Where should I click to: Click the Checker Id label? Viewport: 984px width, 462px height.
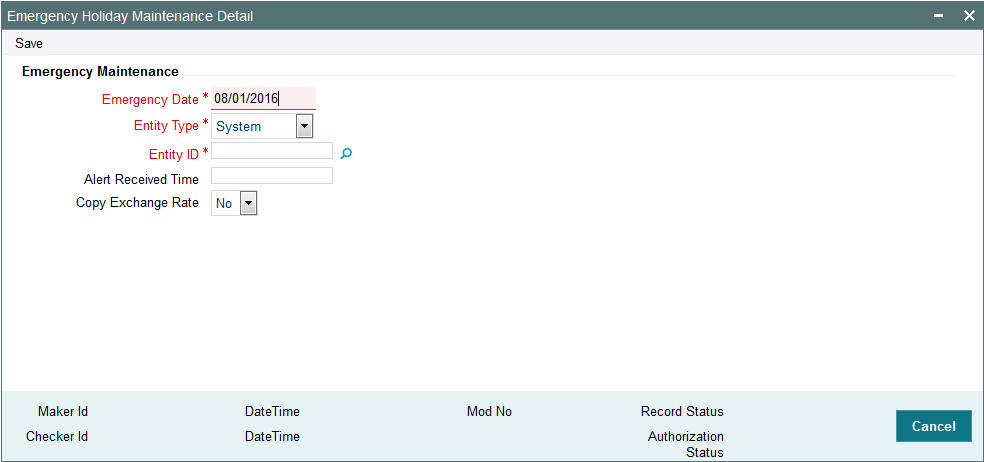point(57,436)
